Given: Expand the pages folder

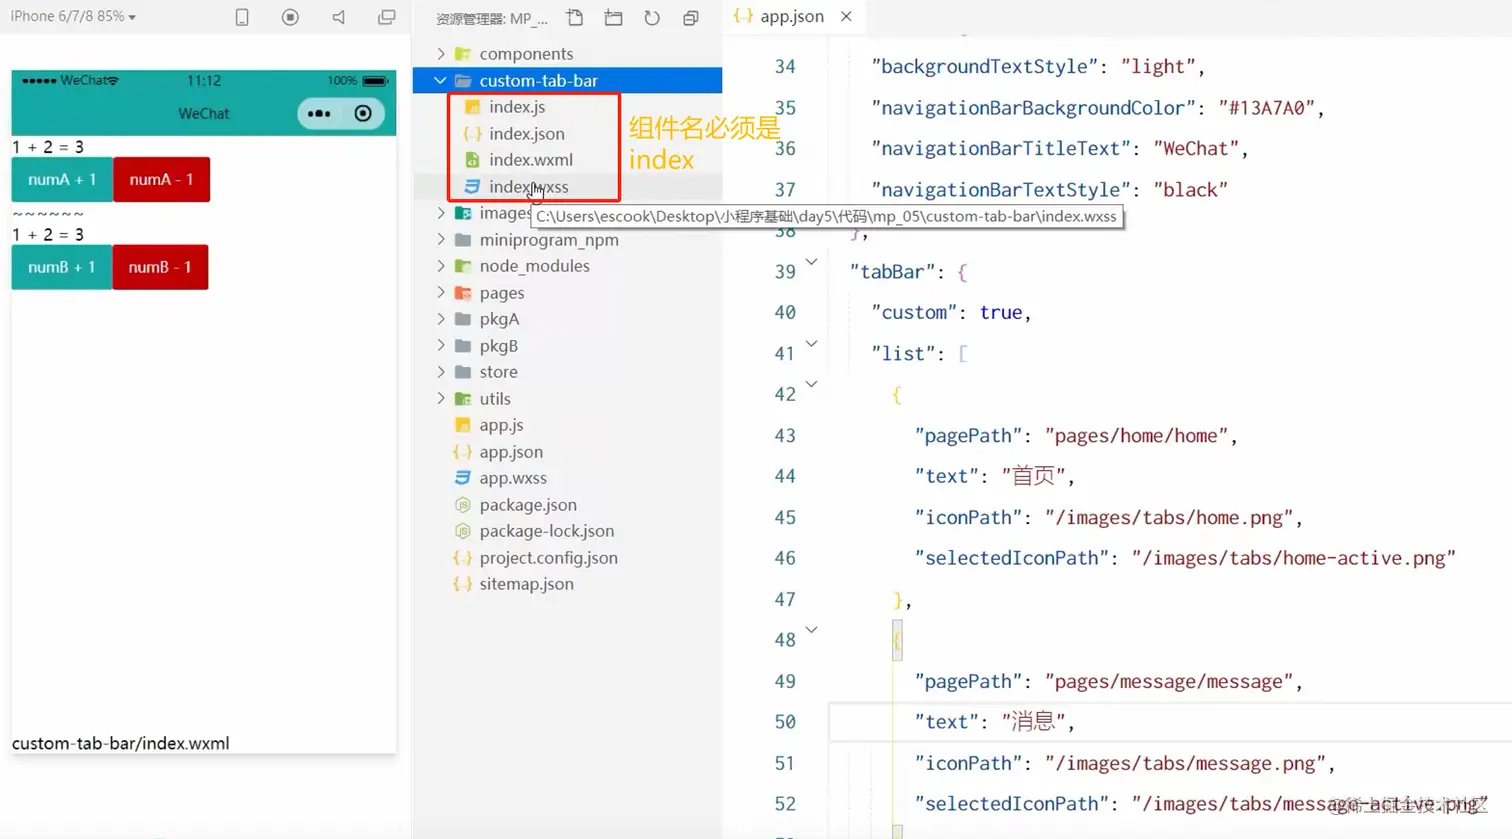Looking at the screenshot, I should tap(441, 292).
